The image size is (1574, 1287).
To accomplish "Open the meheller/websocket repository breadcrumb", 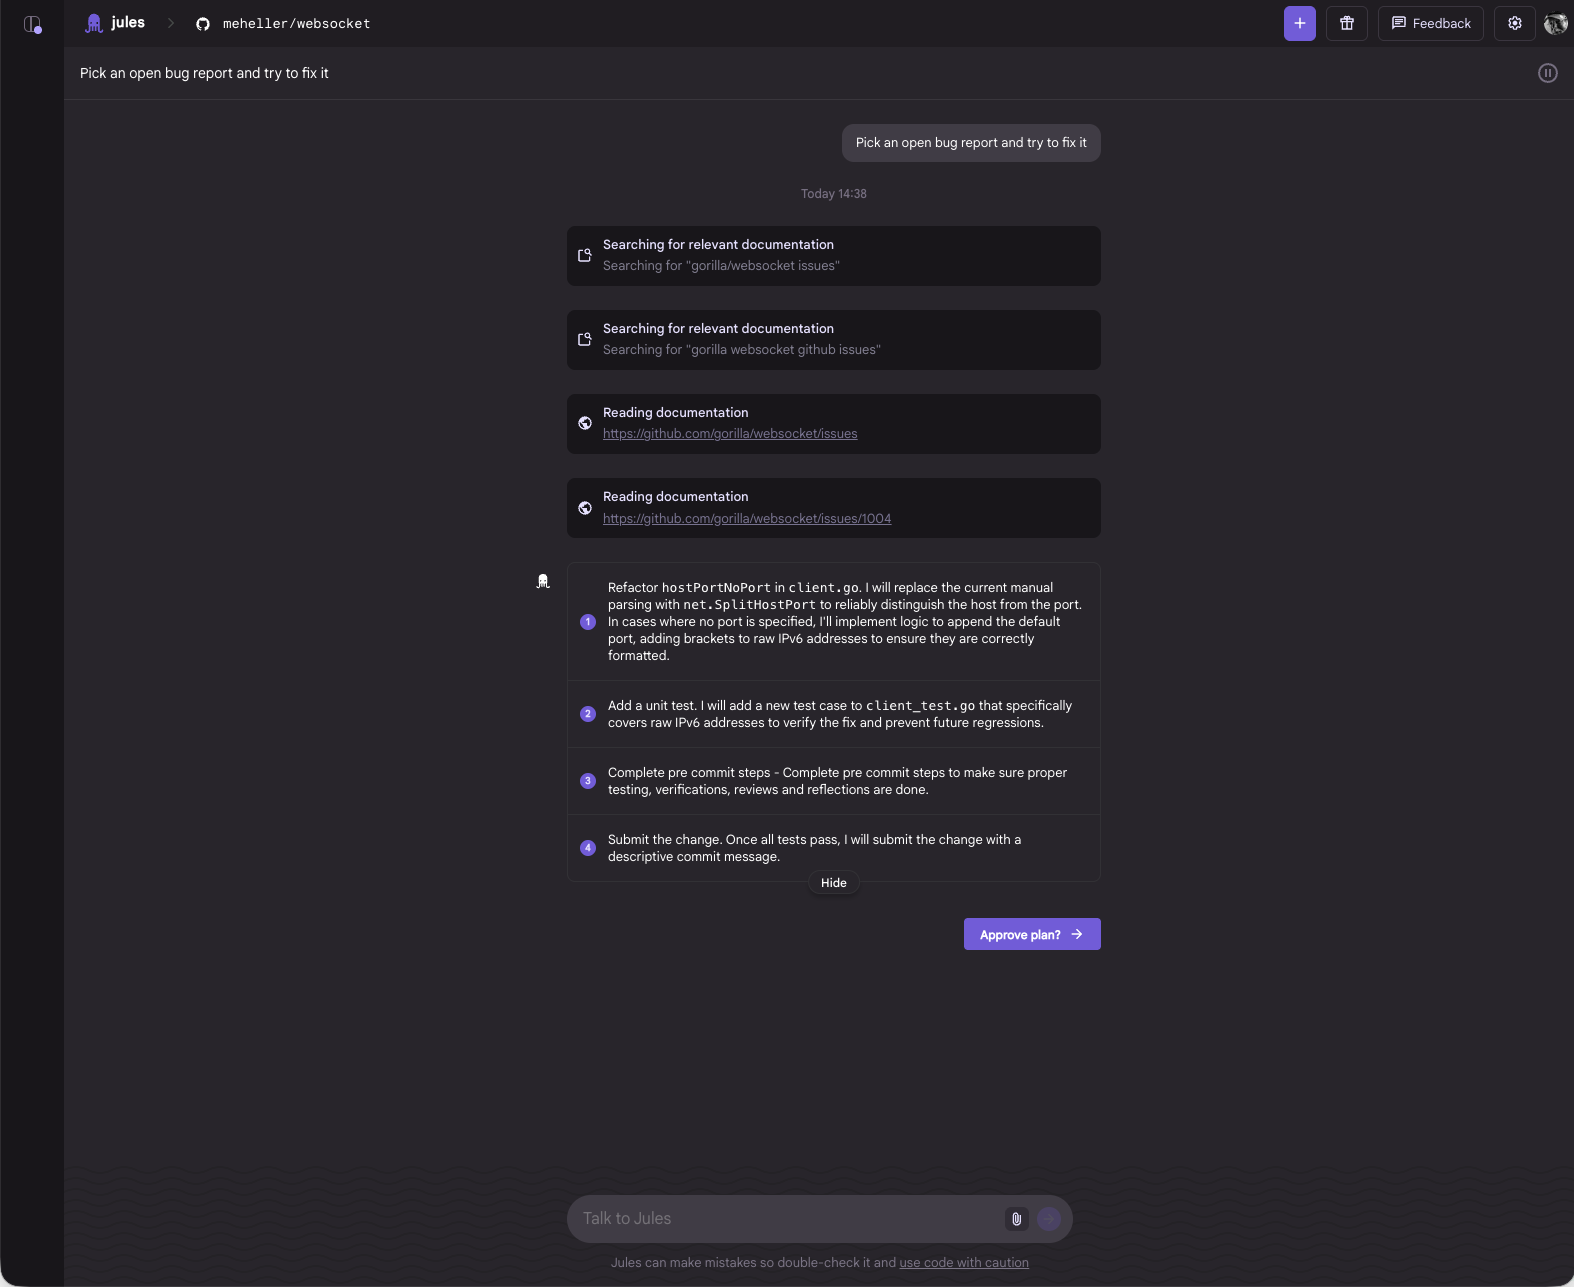I will 296,24.
